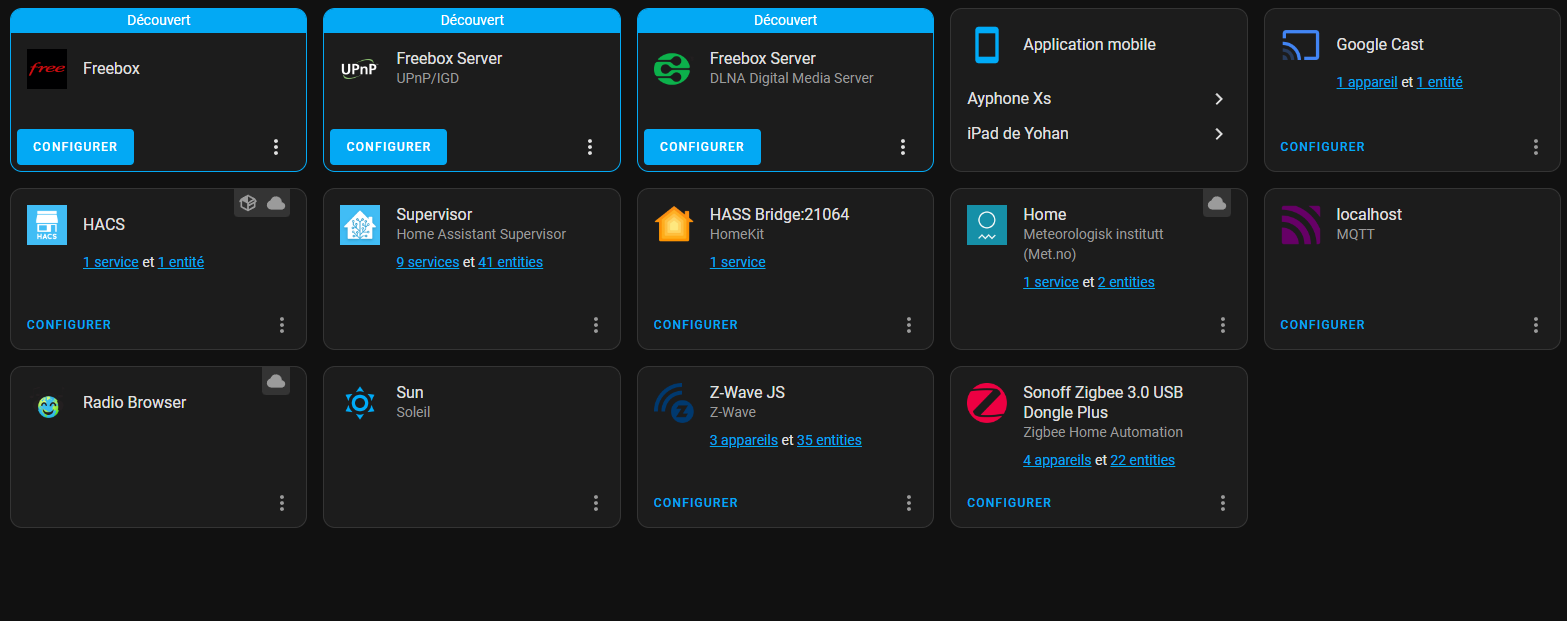
Task: Open the Home card '2 entities' link
Action: 1126,283
